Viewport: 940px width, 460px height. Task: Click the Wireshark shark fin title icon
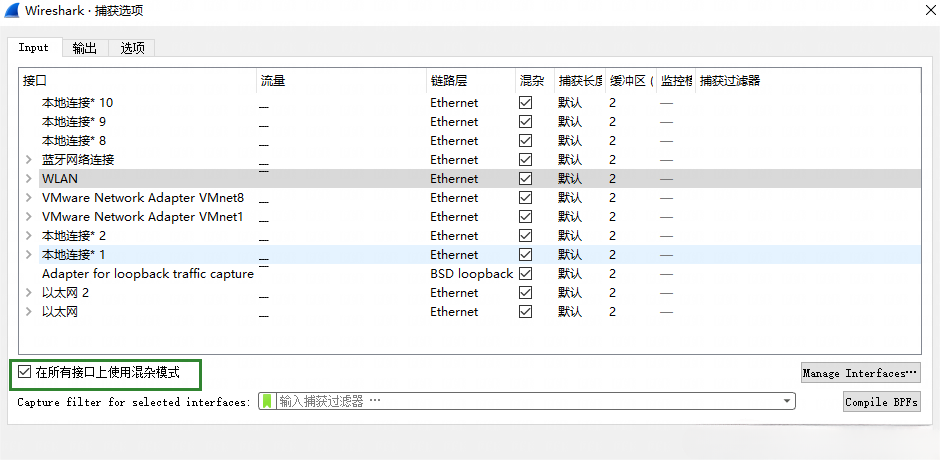point(11,10)
